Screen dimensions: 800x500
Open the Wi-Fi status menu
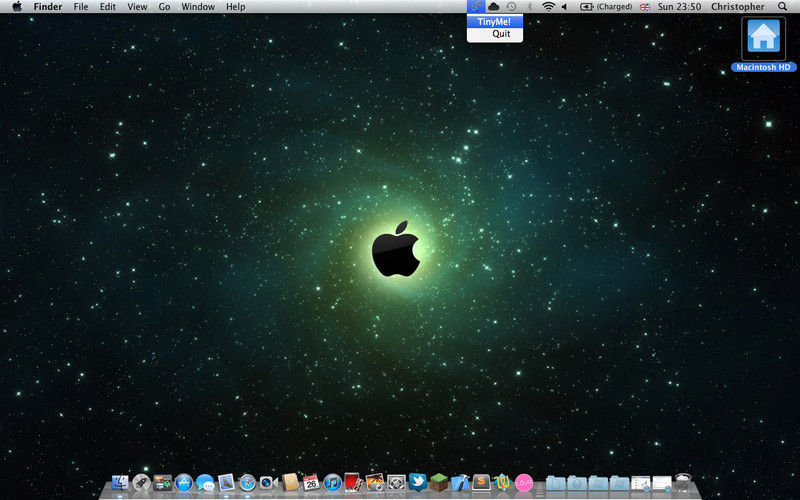pos(548,7)
